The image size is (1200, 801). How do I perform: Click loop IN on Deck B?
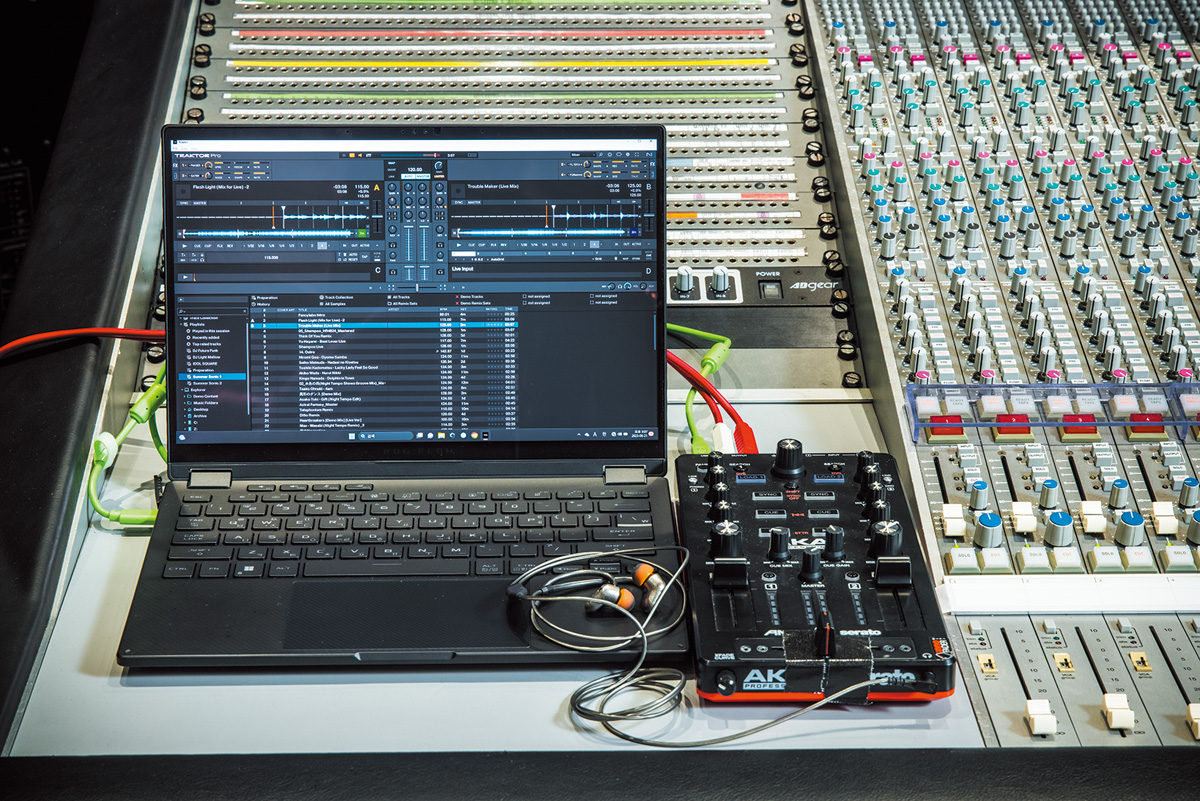pyautogui.click(x=616, y=244)
